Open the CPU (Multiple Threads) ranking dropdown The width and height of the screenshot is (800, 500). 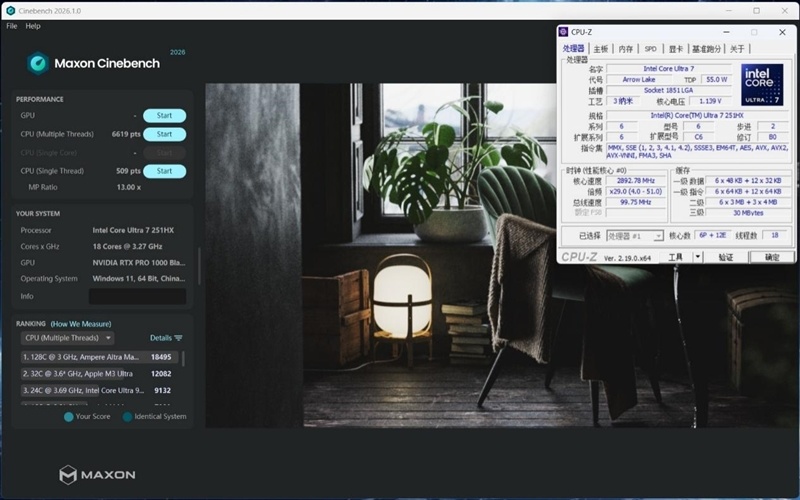[x=67, y=338]
